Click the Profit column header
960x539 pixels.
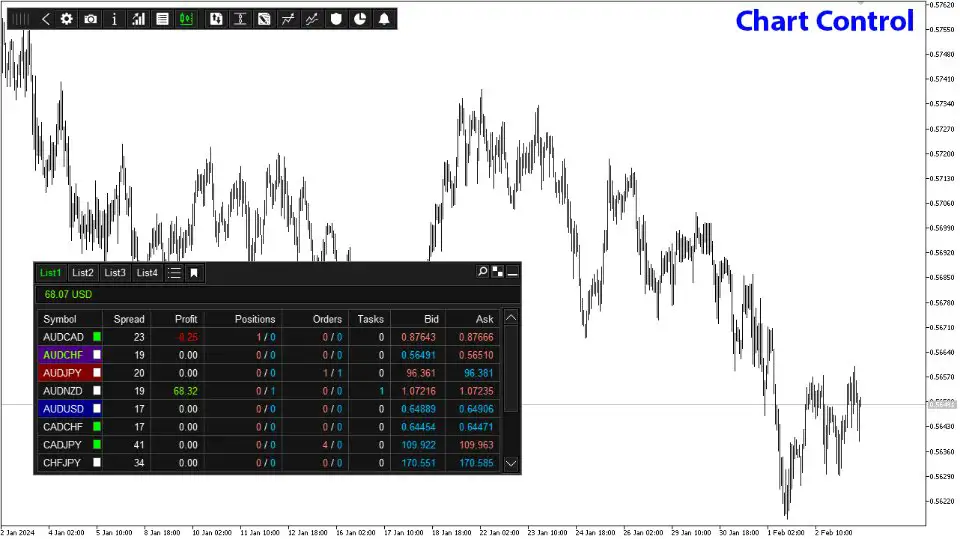coord(186,319)
